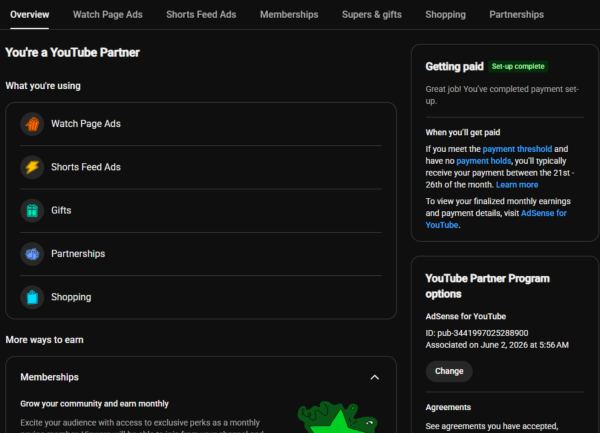This screenshot has width=600, height=433.
Task: Open the Watch Page Ads tab
Action: pyautogui.click(x=108, y=15)
